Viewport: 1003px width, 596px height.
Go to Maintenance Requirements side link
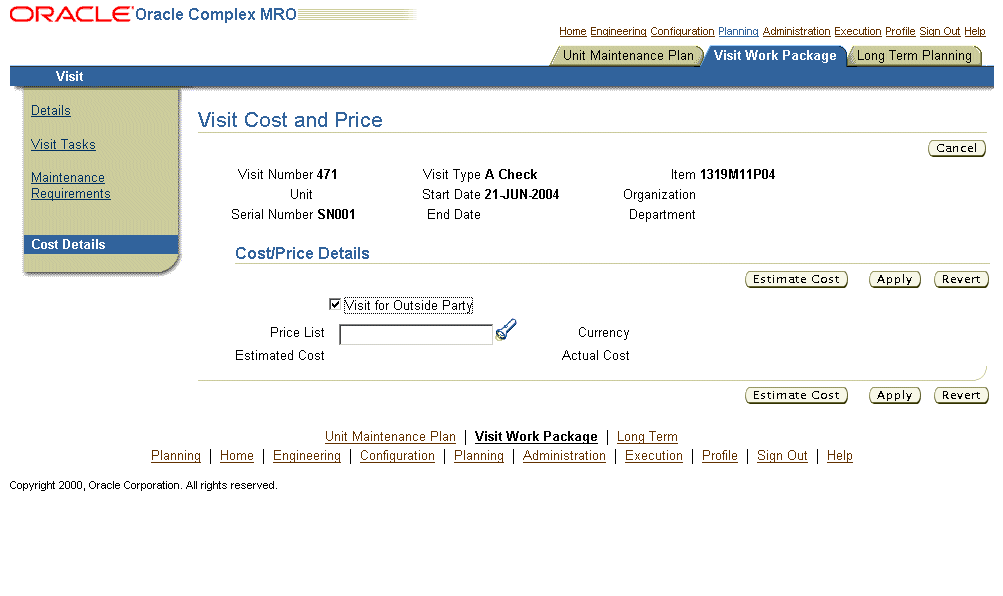click(x=70, y=185)
